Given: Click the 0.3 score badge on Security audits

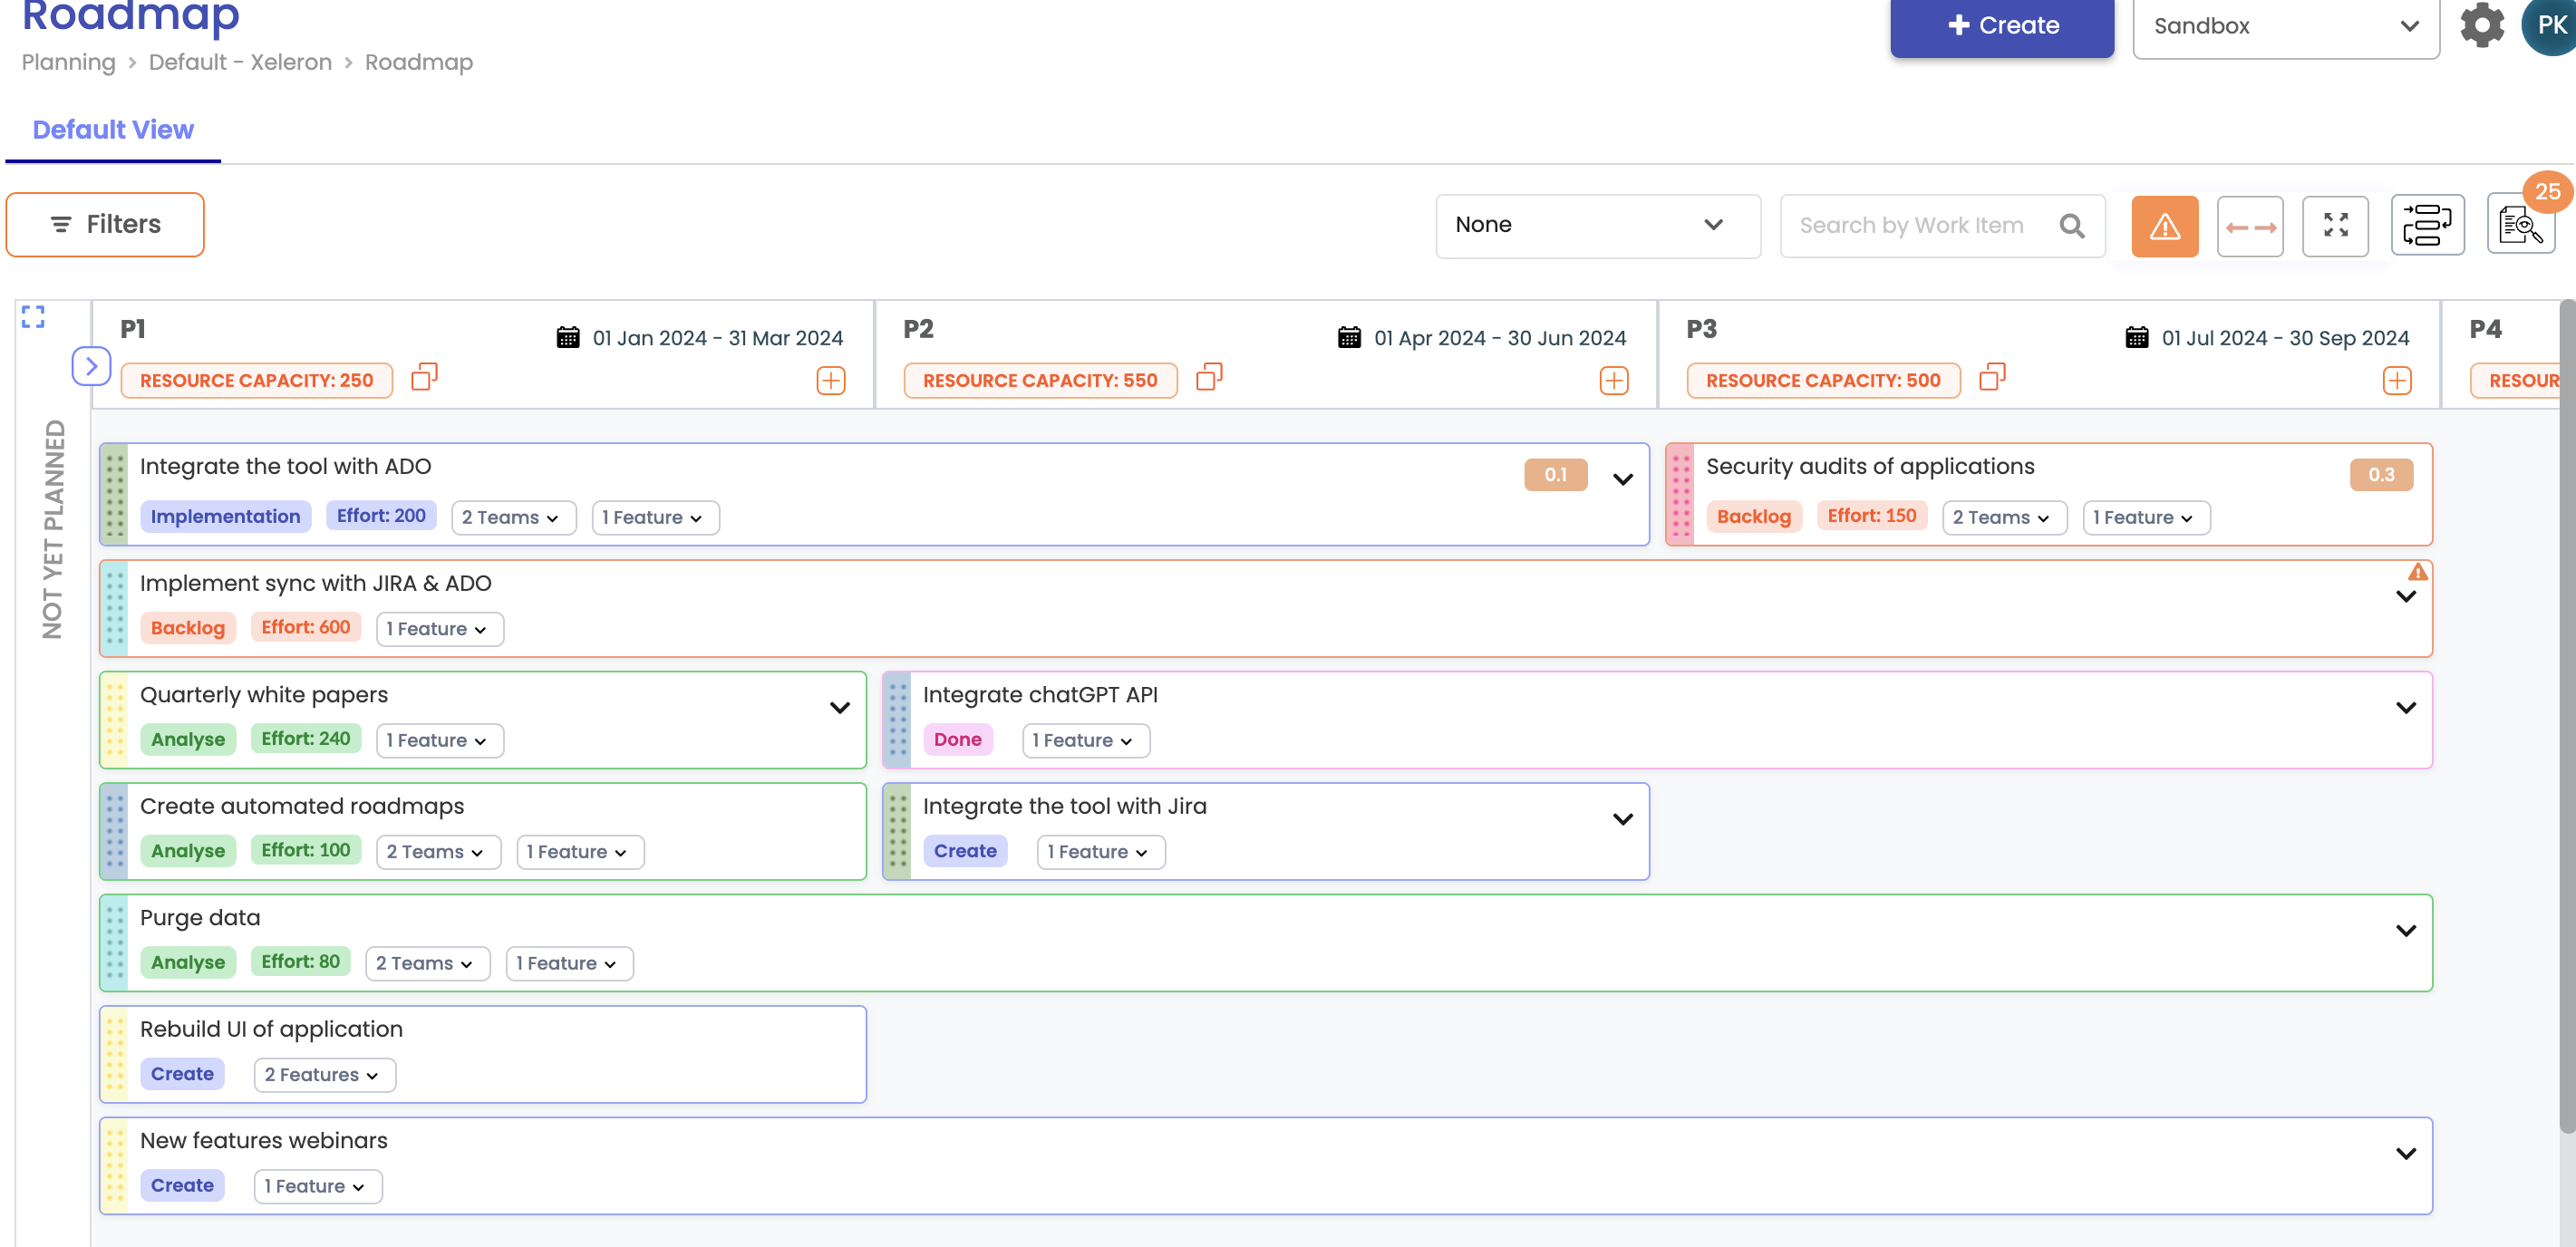Looking at the screenshot, I should [2380, 475].
